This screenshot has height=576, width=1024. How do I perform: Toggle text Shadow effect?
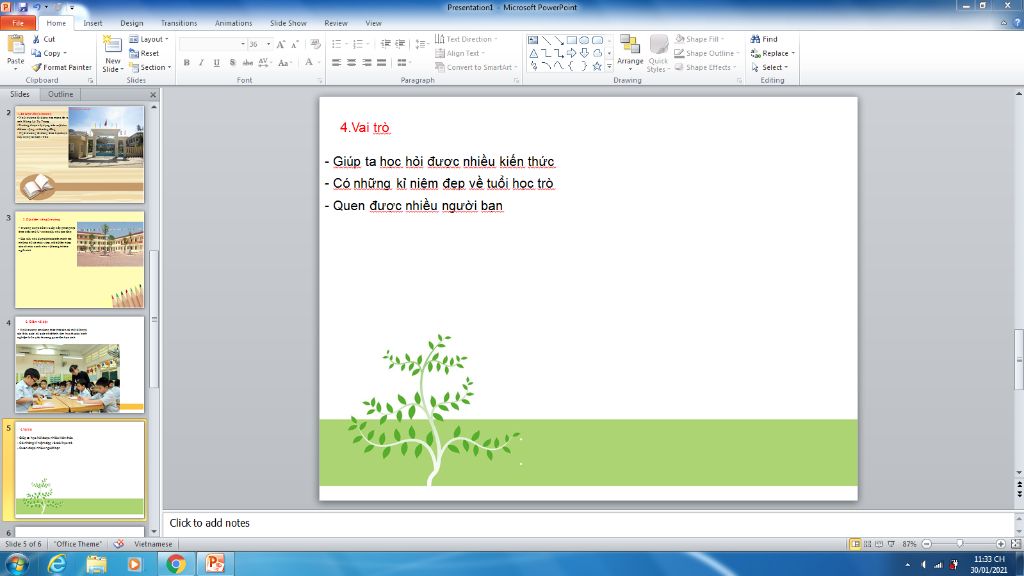[x=232, y=63]
